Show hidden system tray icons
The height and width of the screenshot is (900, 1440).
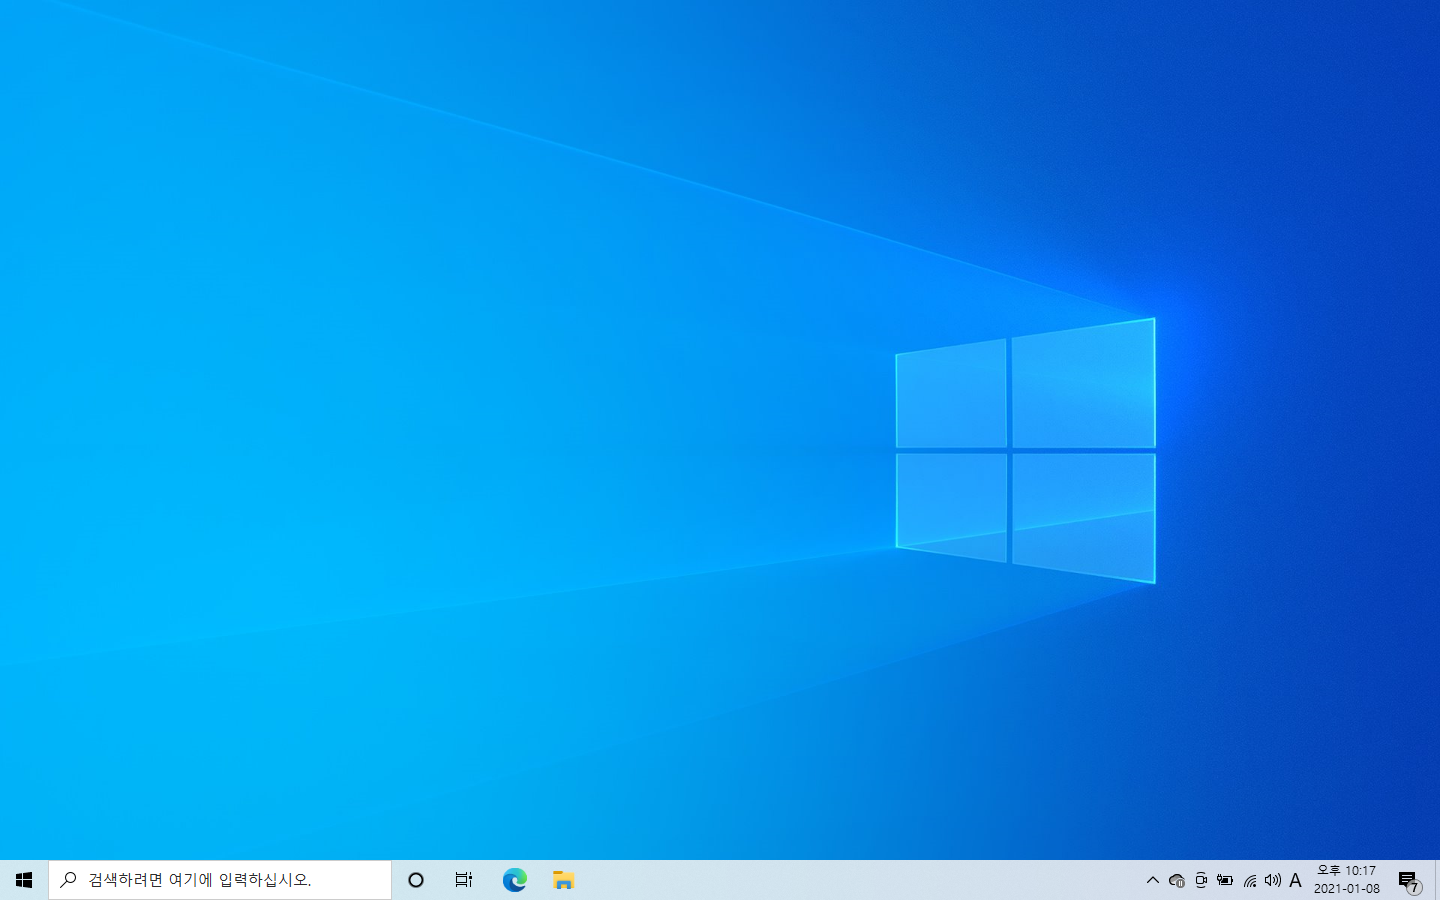(1152, 880)
